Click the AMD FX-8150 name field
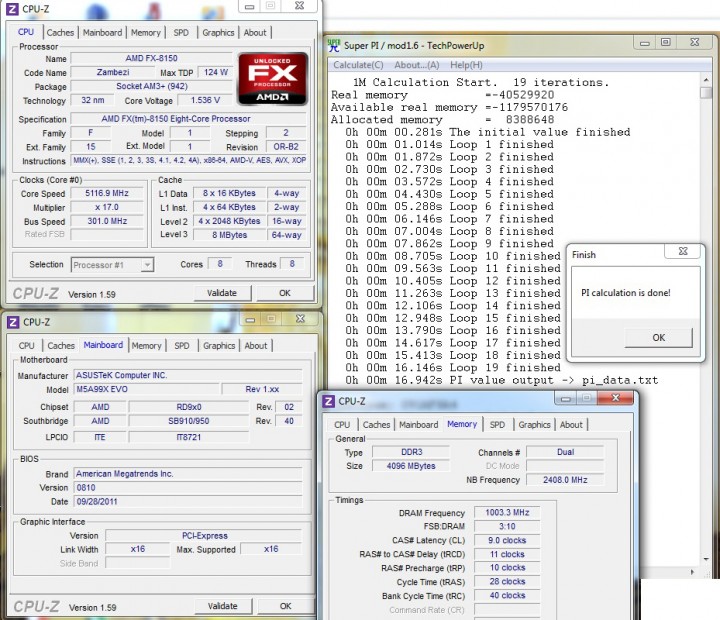This screenshot has width=720, height=620. tap(152, 58)
